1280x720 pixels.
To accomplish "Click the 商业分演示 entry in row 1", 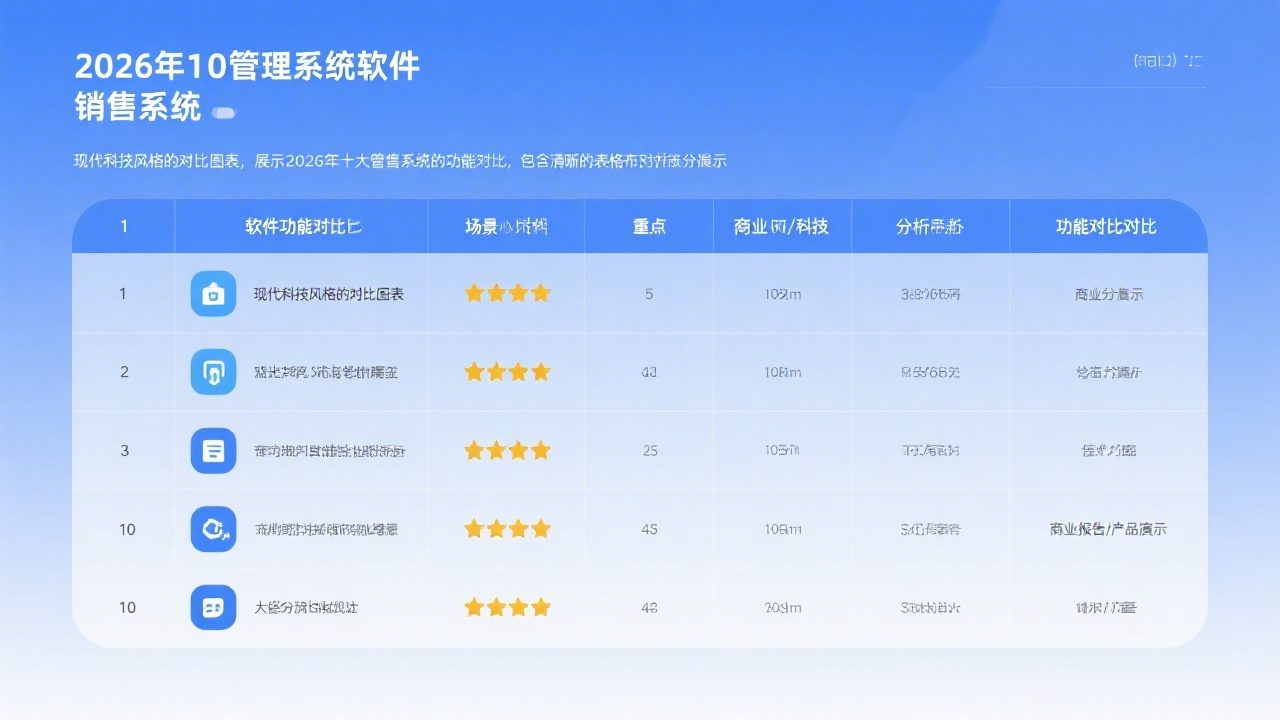I will 1108,293.
